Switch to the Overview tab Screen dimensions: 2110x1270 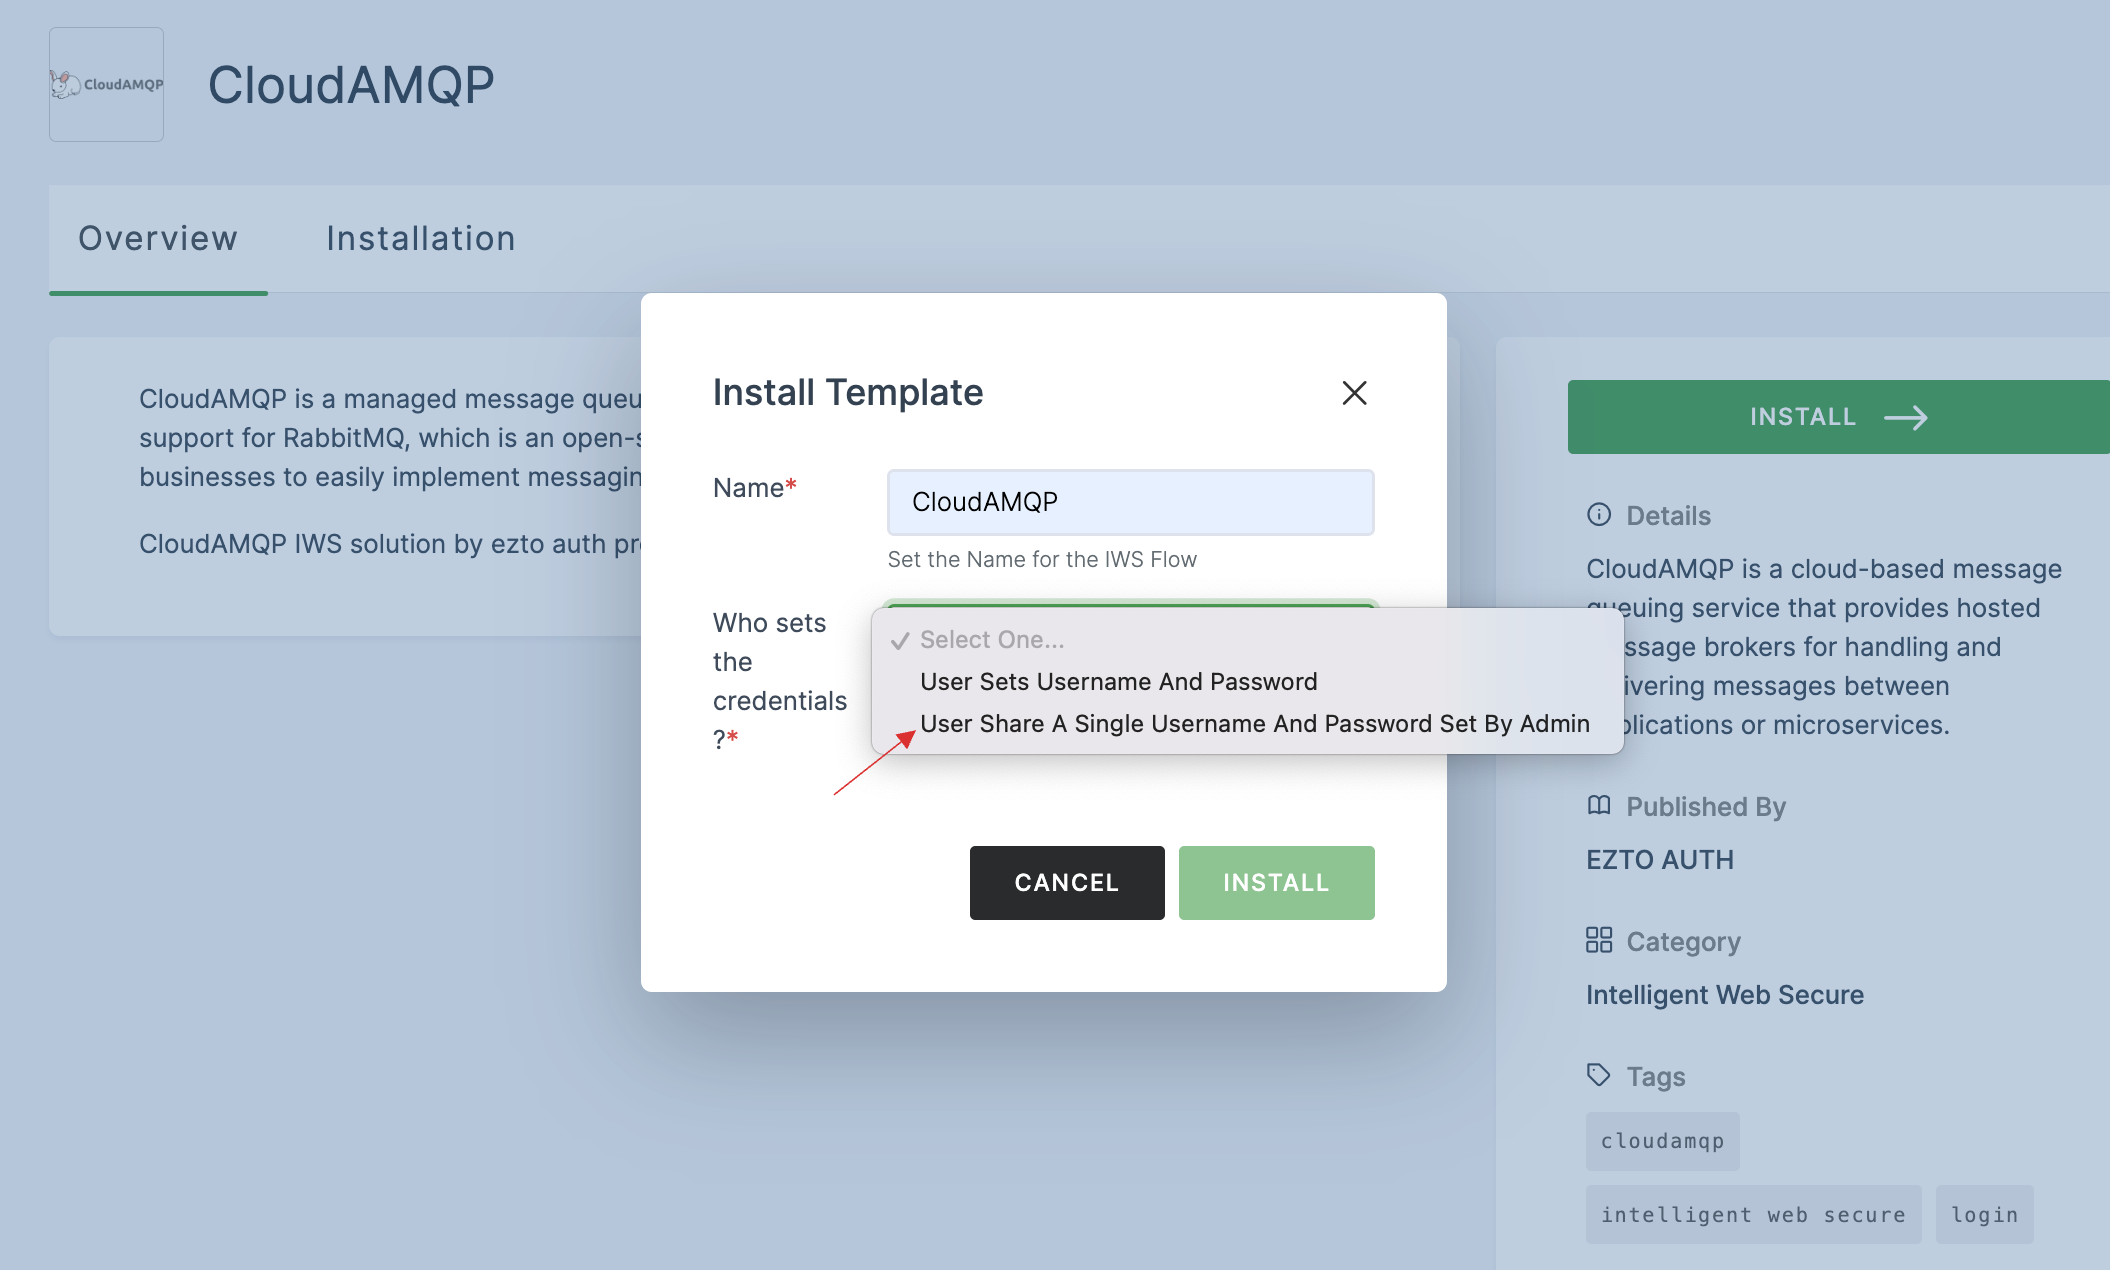[x=158, y=238]
